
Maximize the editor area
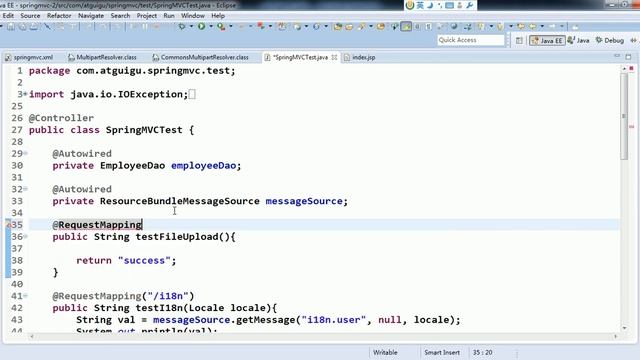tap(628, 56)
